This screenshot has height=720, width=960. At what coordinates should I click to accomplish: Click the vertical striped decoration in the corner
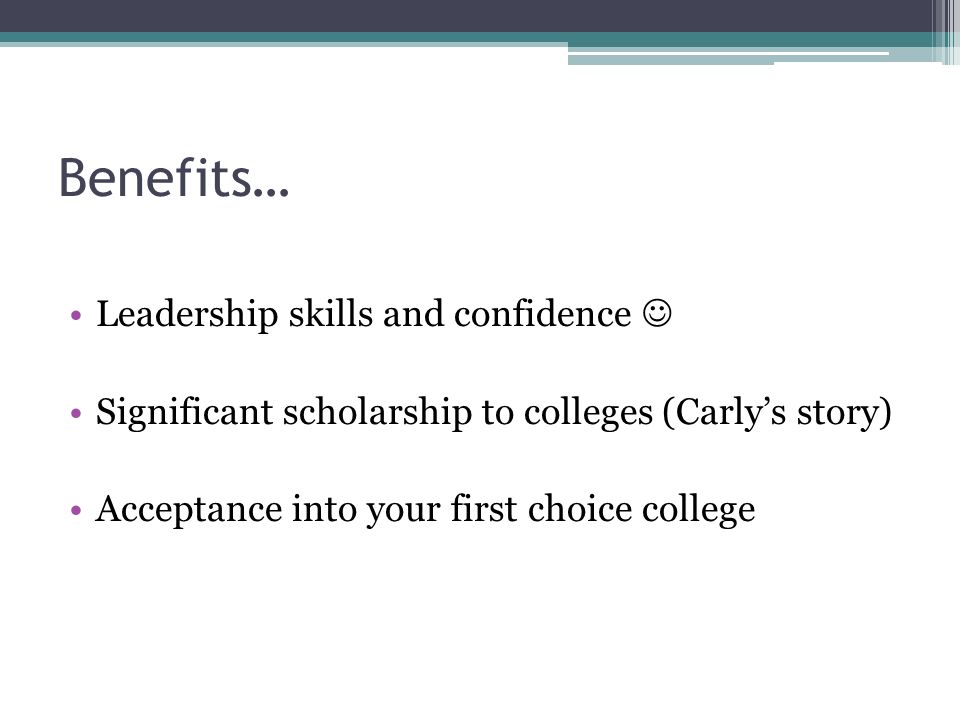[945, 32]
